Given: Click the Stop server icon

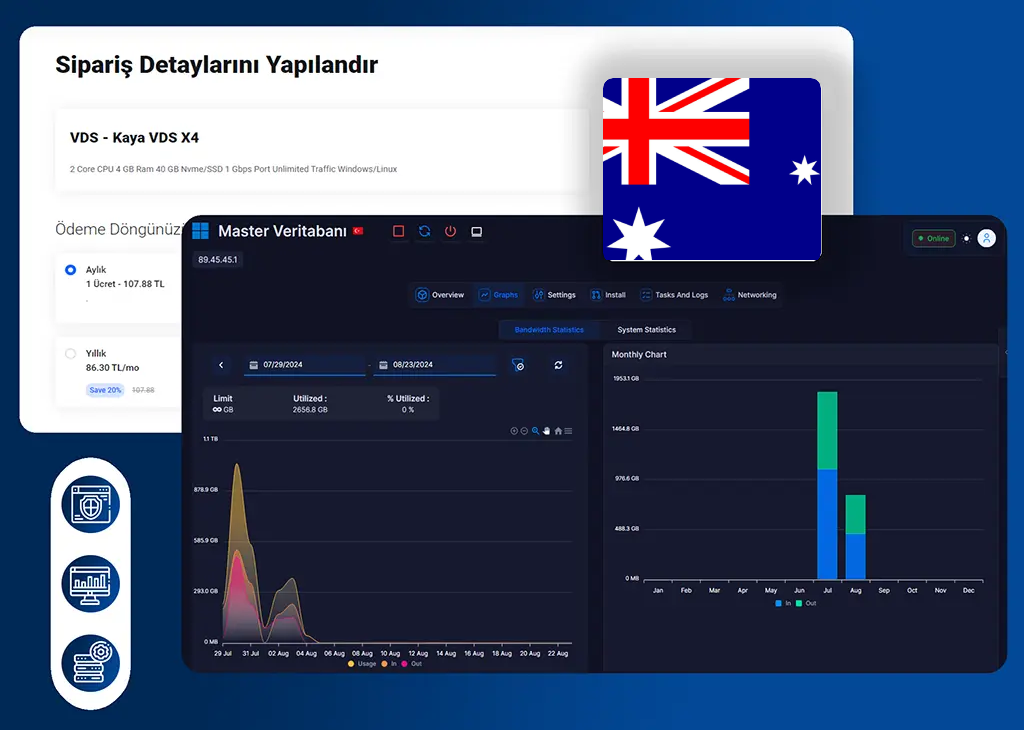Looking at the screenshot, I should (398, 231).
